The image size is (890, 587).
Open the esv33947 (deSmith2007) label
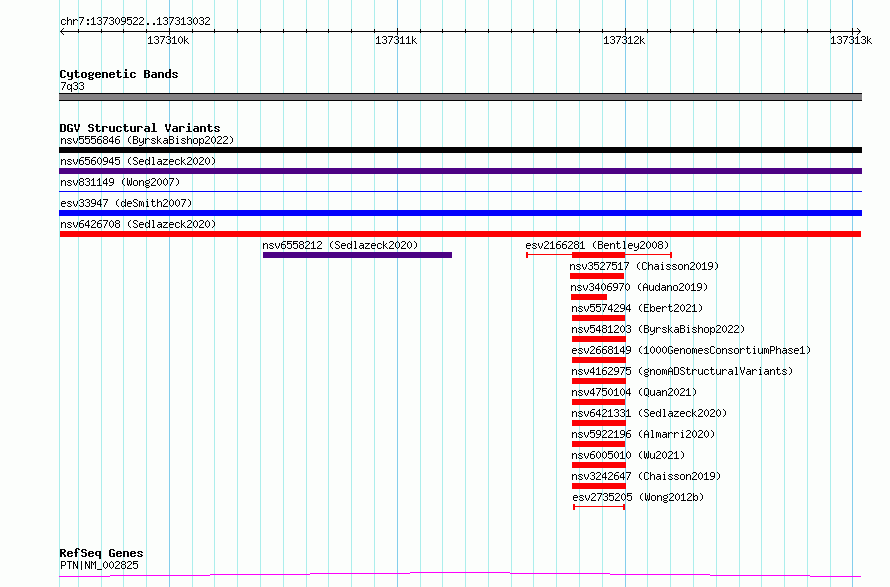coord(126,203)
